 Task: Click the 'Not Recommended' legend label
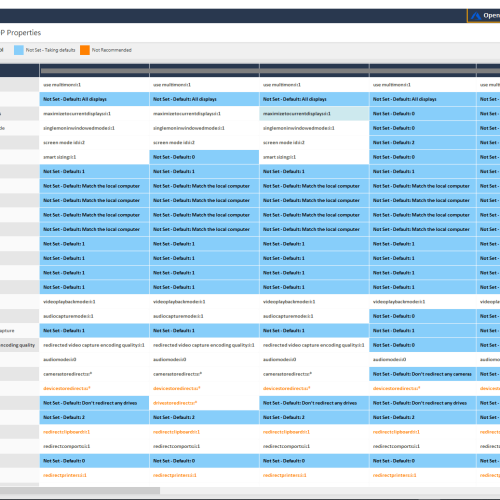pos(112,50)
